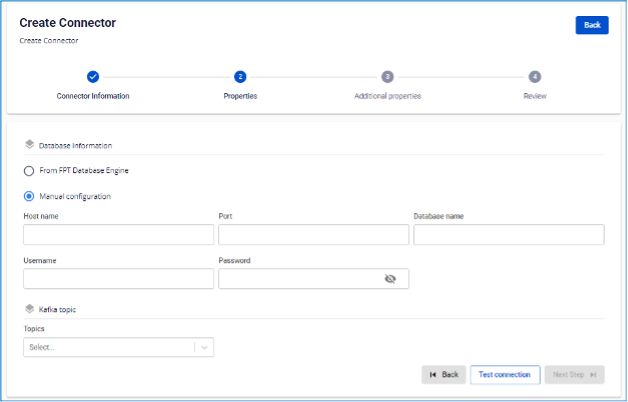Select step 4 Review circle
The image size is (628, 402).
point(535,76)
